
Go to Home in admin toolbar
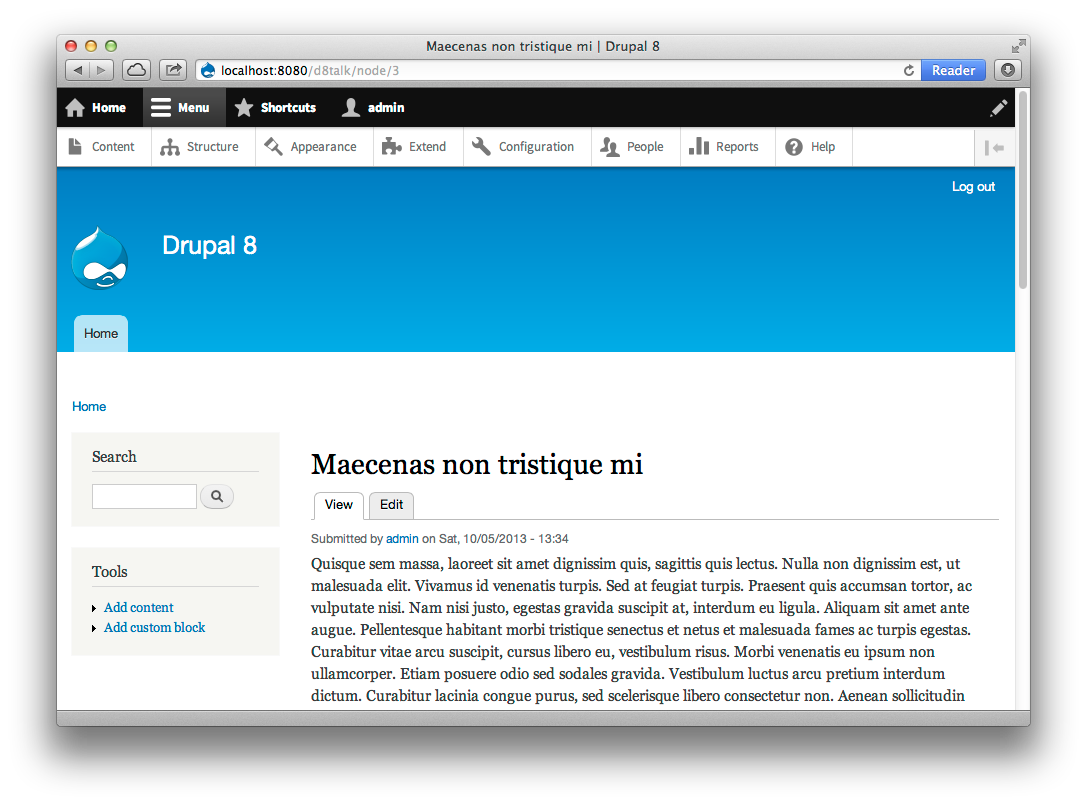click(x=96, y=108)
